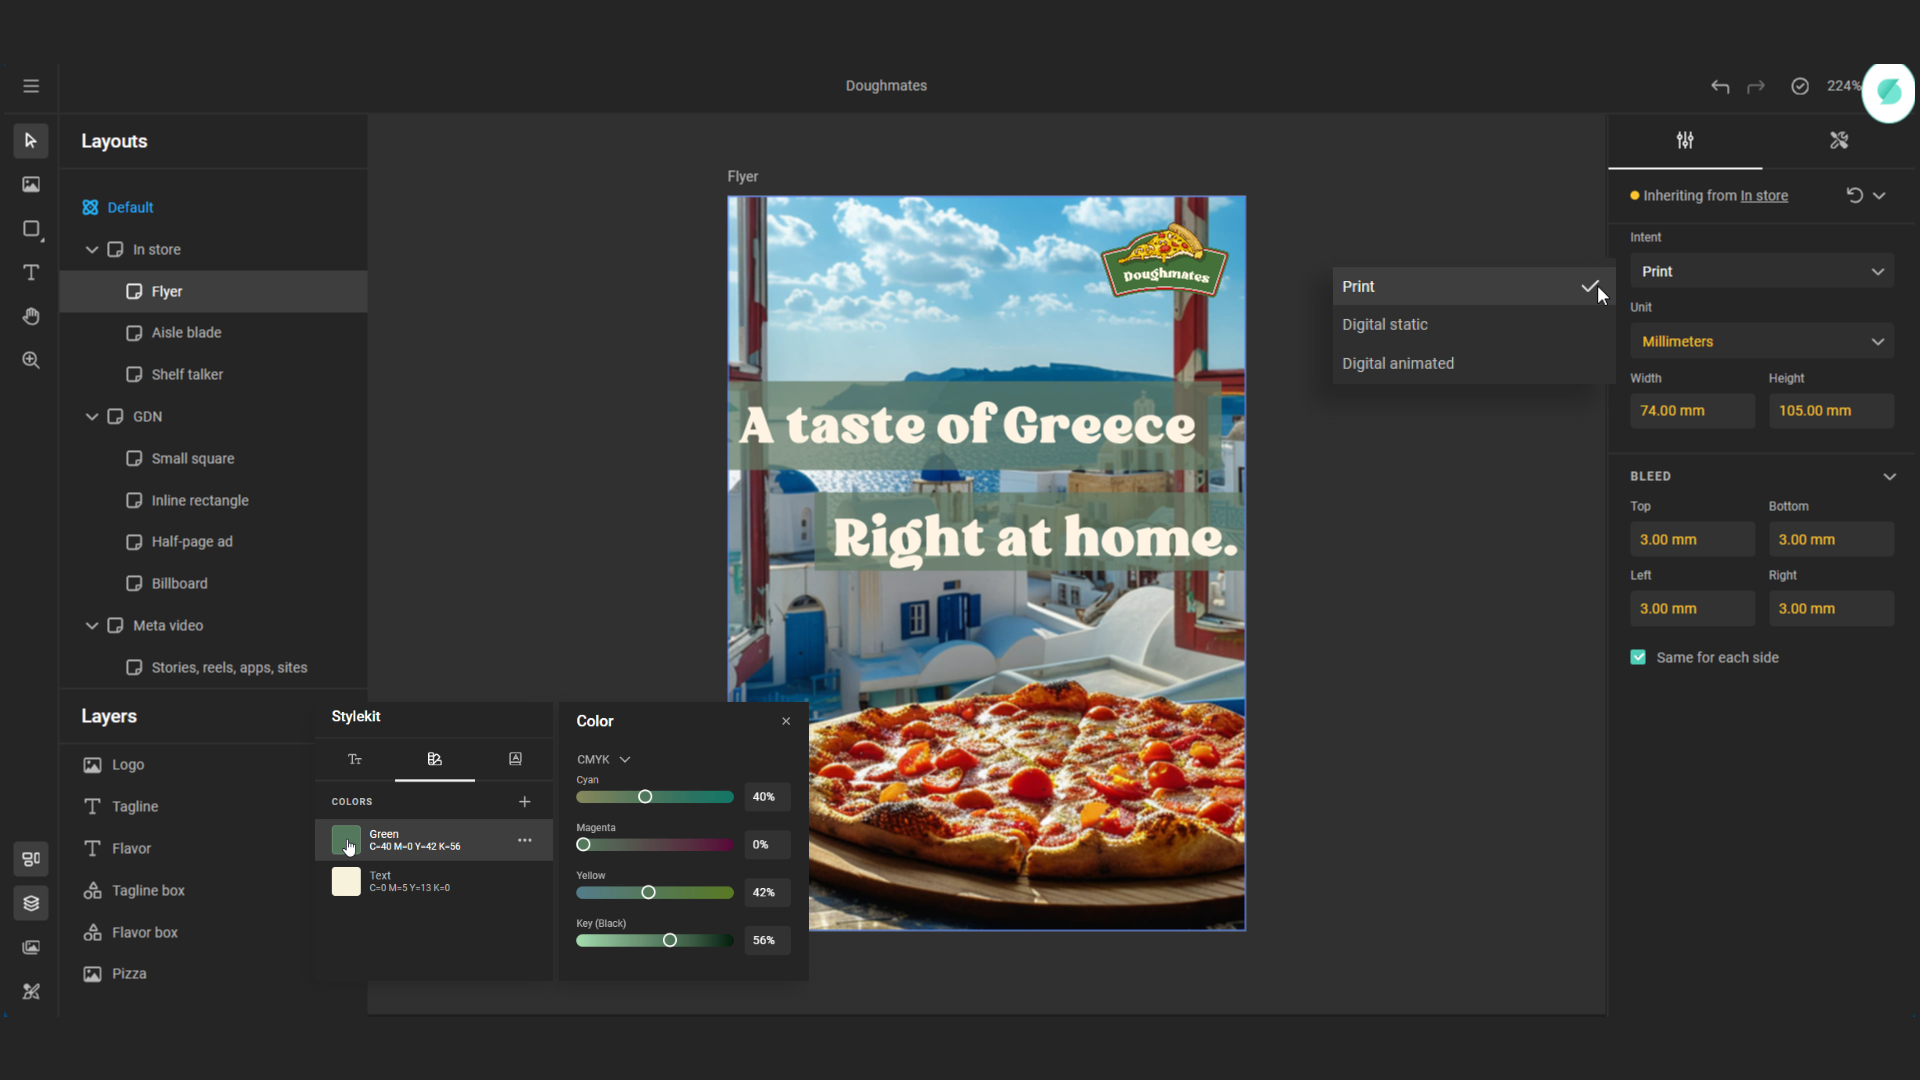Add a new color in the Stylekit panel
This screenshot has width=1920, height=1080.
[x=525, y=801]
